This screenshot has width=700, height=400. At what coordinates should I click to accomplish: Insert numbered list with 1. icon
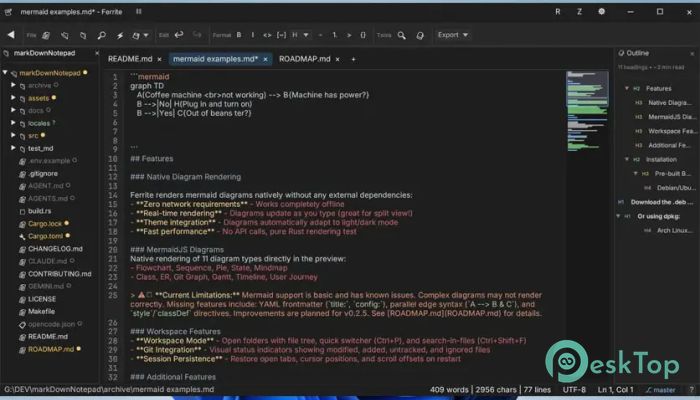(x=334, y=35)
